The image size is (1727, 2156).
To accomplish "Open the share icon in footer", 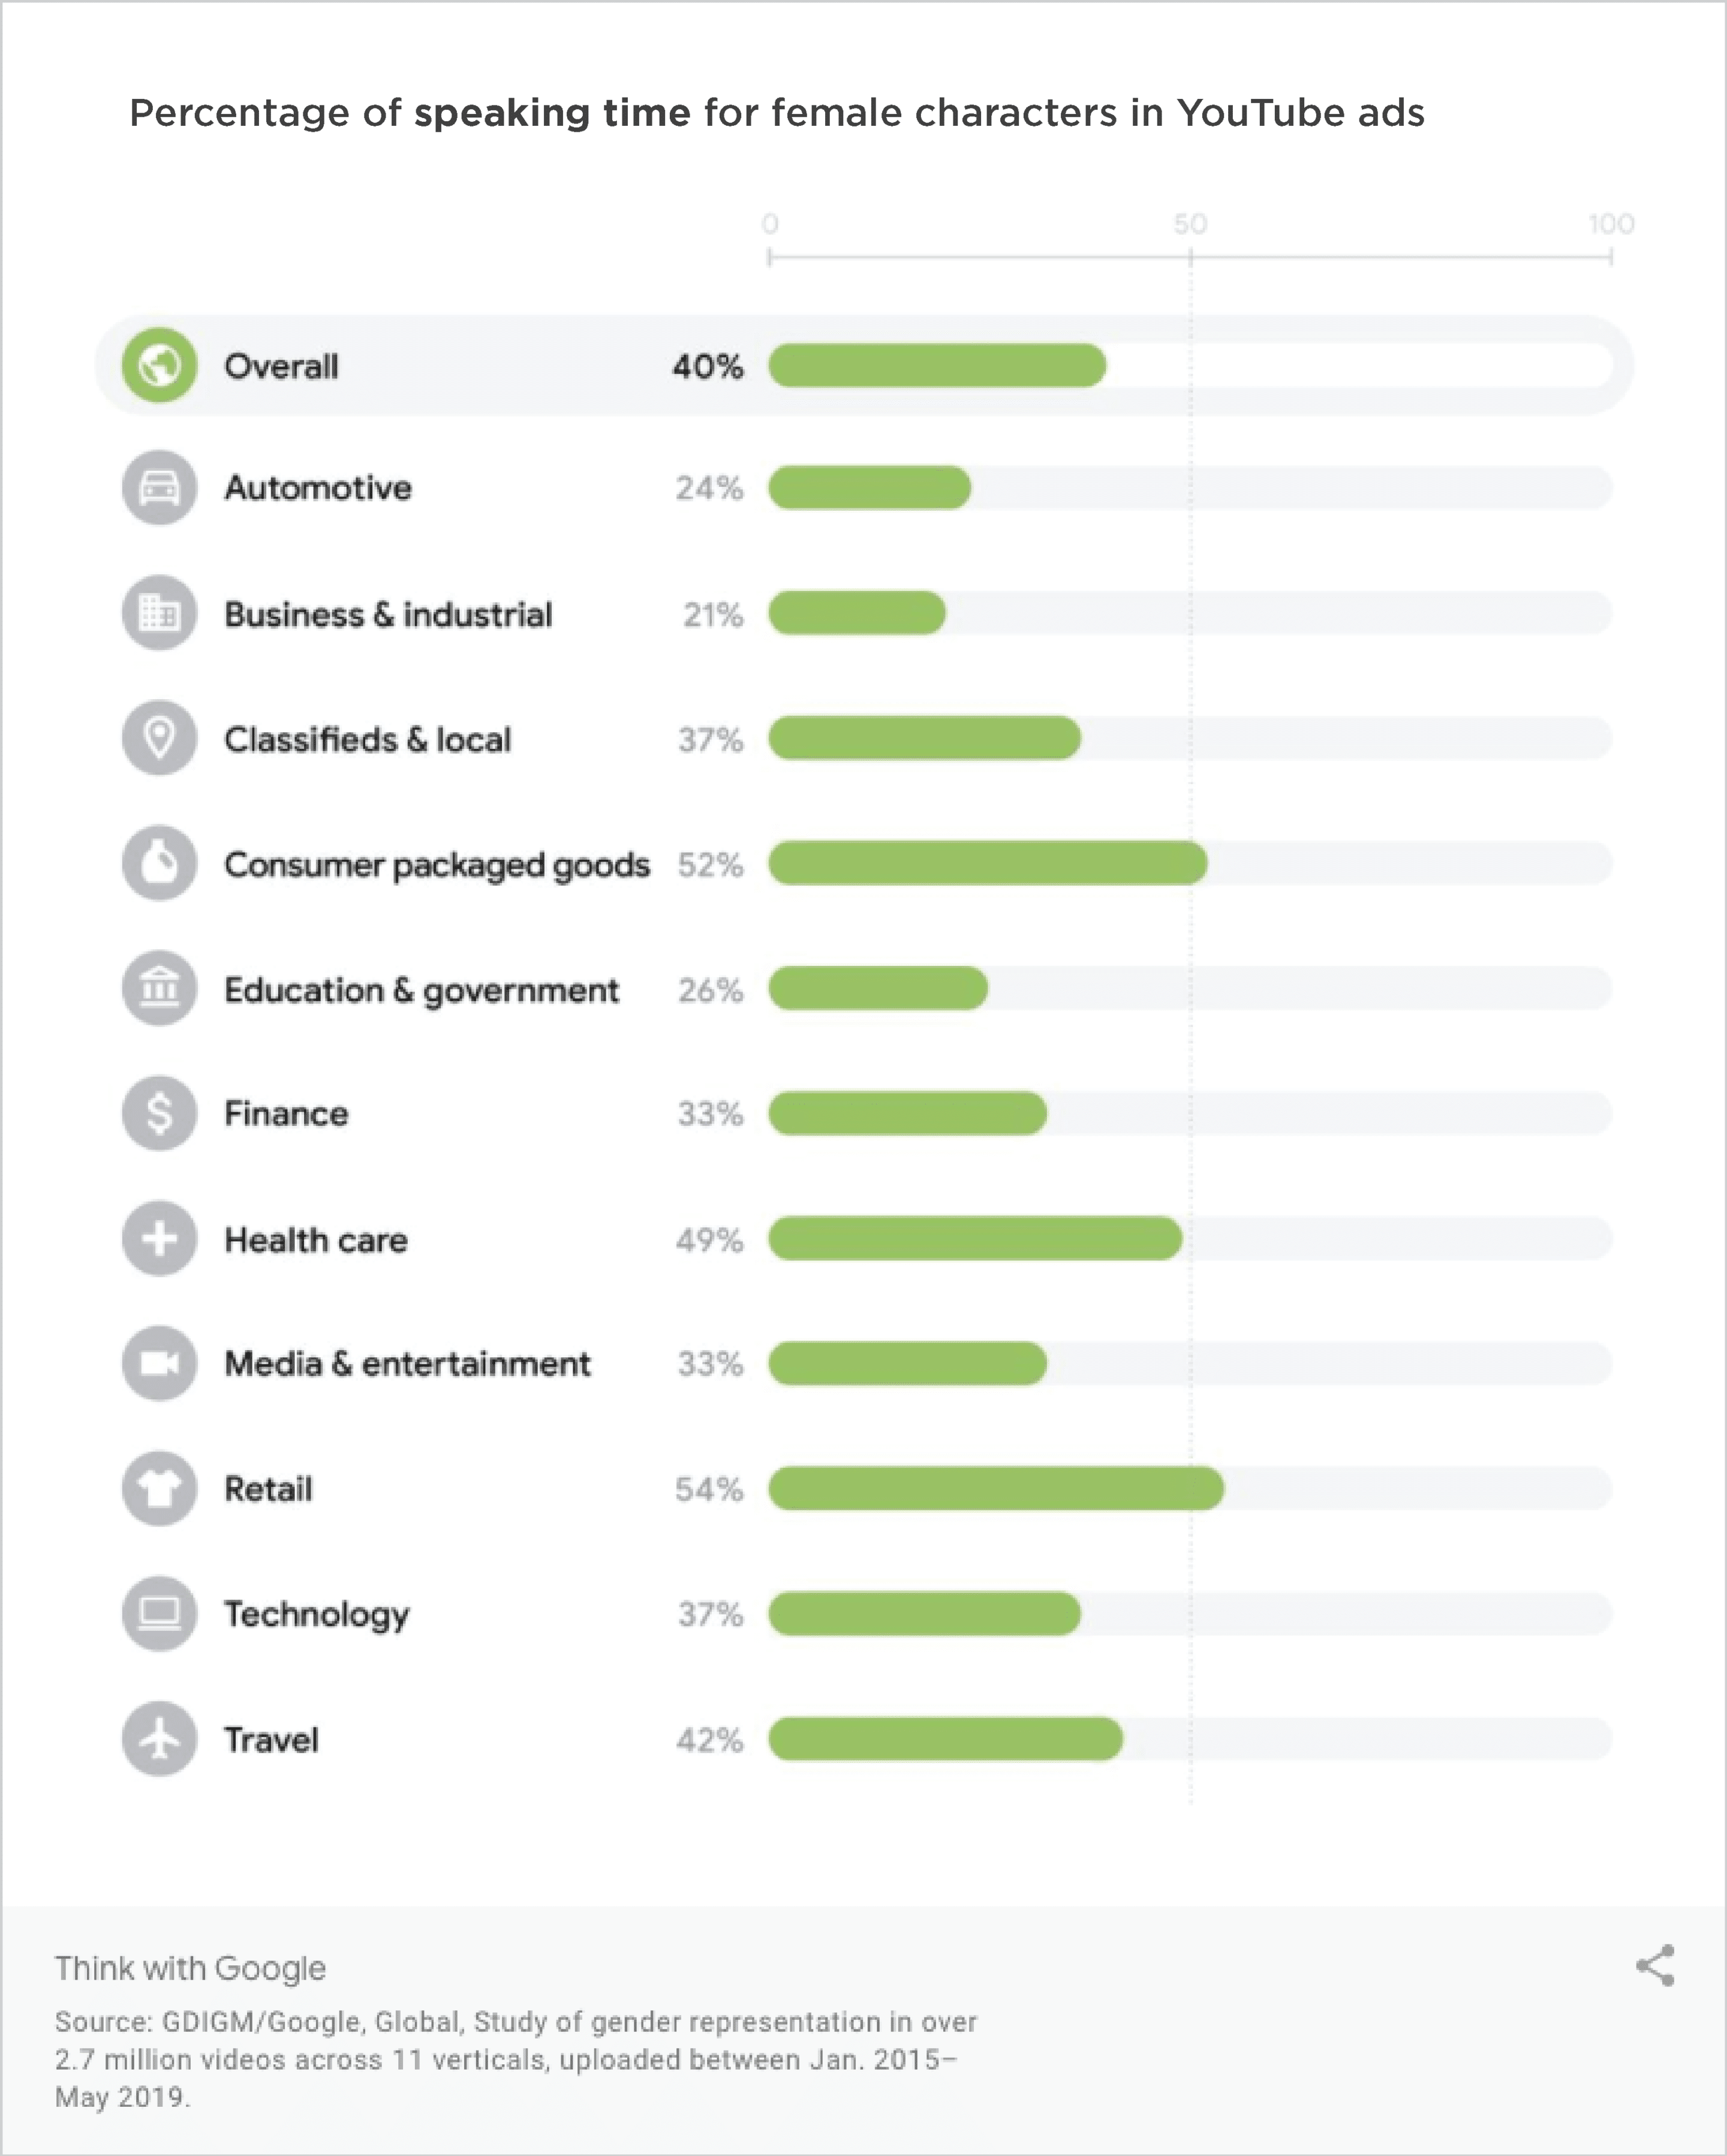I will pyautogui.click(x=1656, y=1966).
